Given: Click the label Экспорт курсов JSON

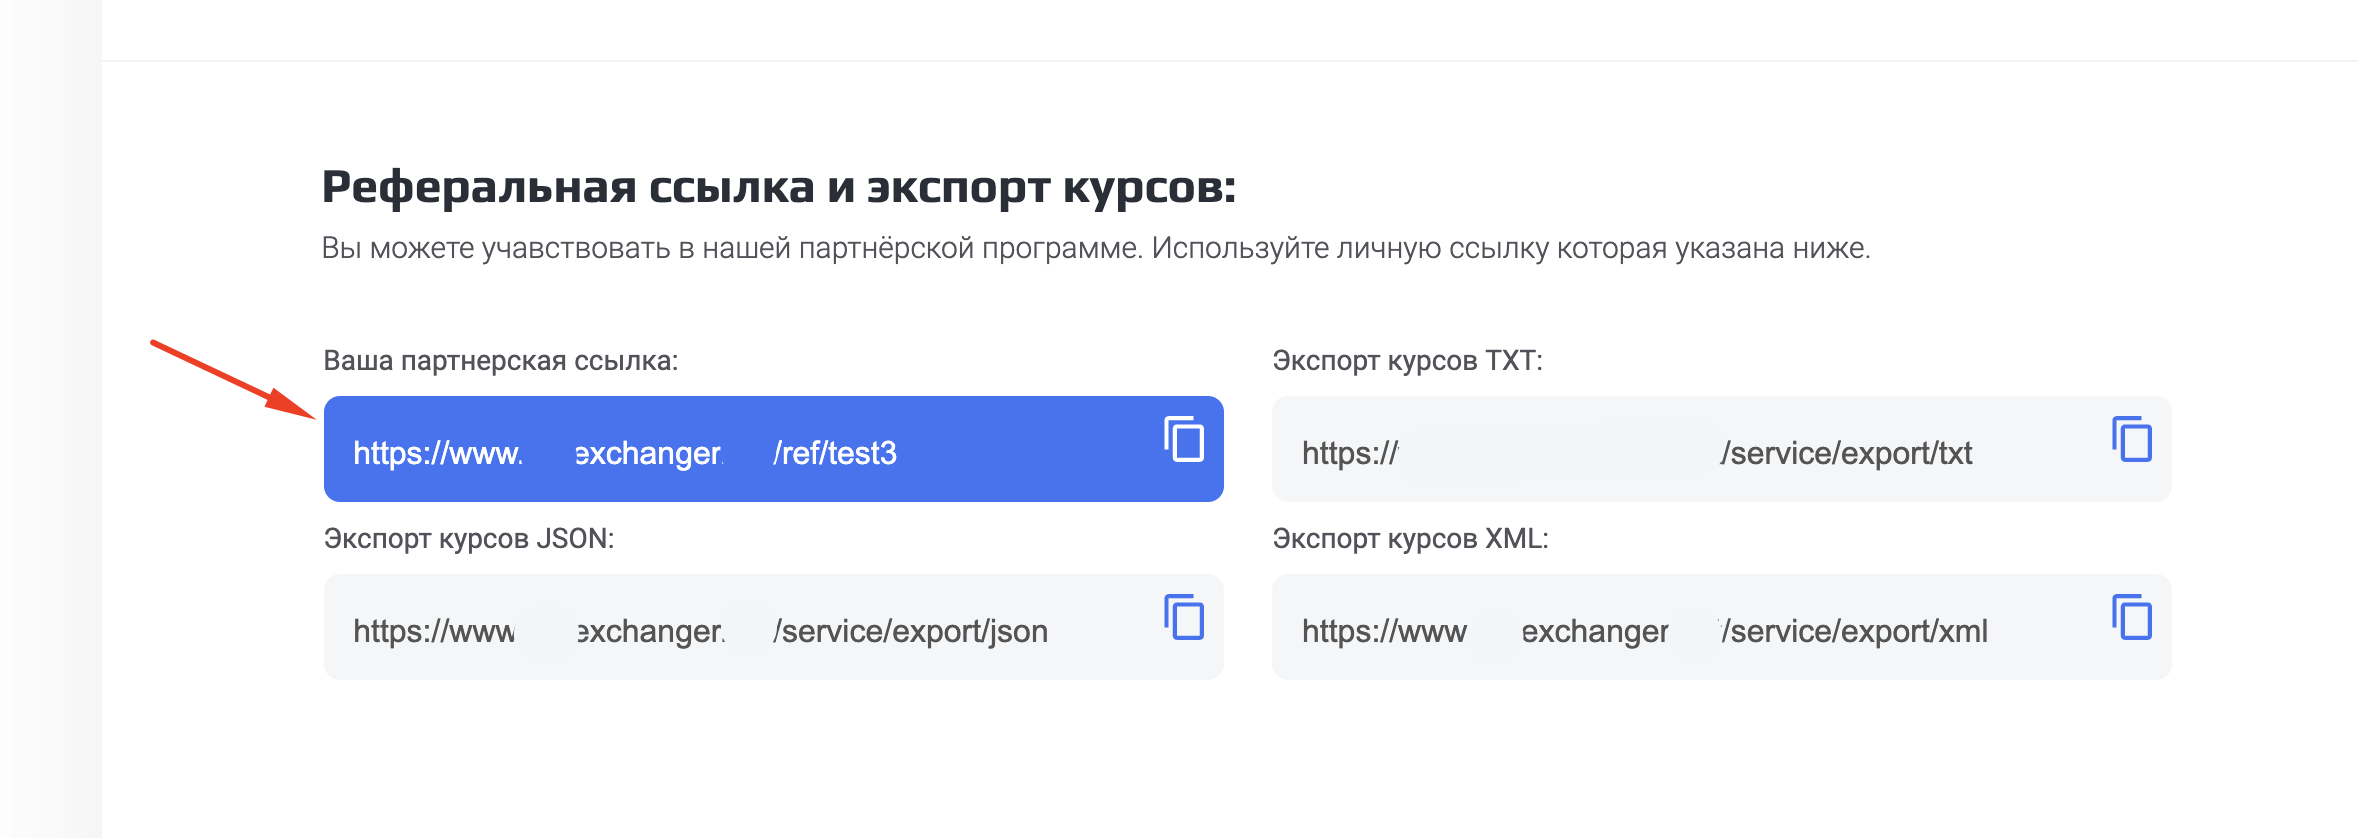Looking at the screenshot, I should (470, 537).
